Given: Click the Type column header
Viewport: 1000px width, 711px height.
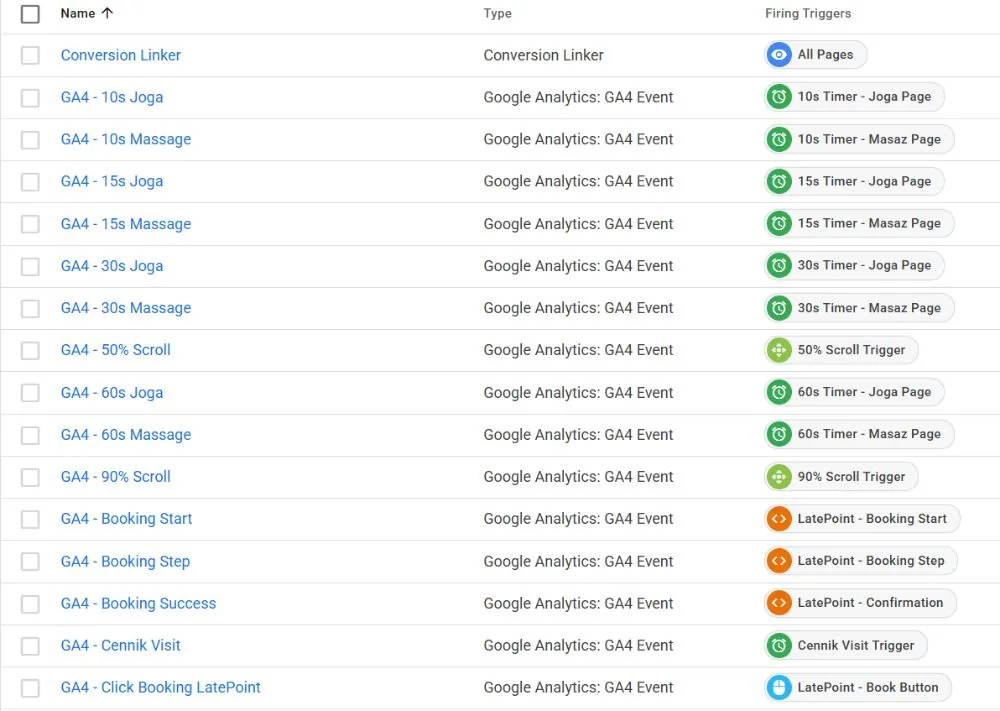Looking at the screenshot, I should tap(497, 13).
